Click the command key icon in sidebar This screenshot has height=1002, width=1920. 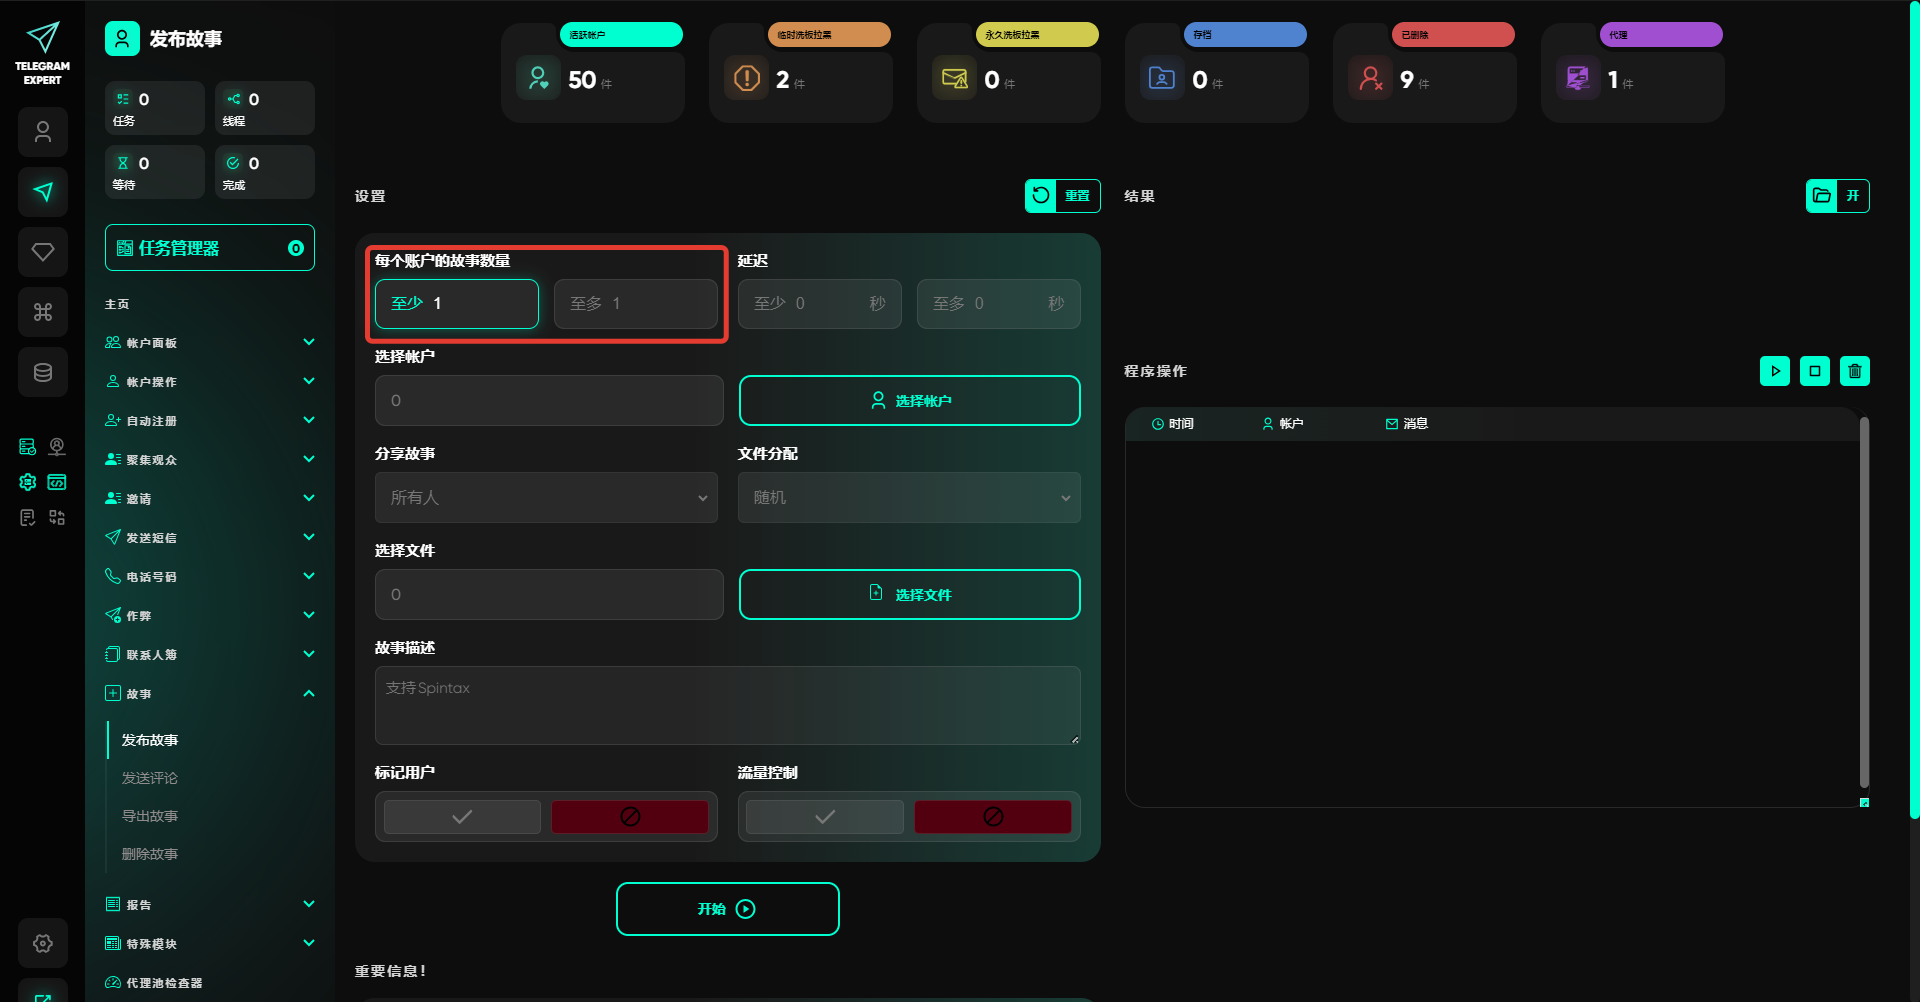(x=43, y=312)
